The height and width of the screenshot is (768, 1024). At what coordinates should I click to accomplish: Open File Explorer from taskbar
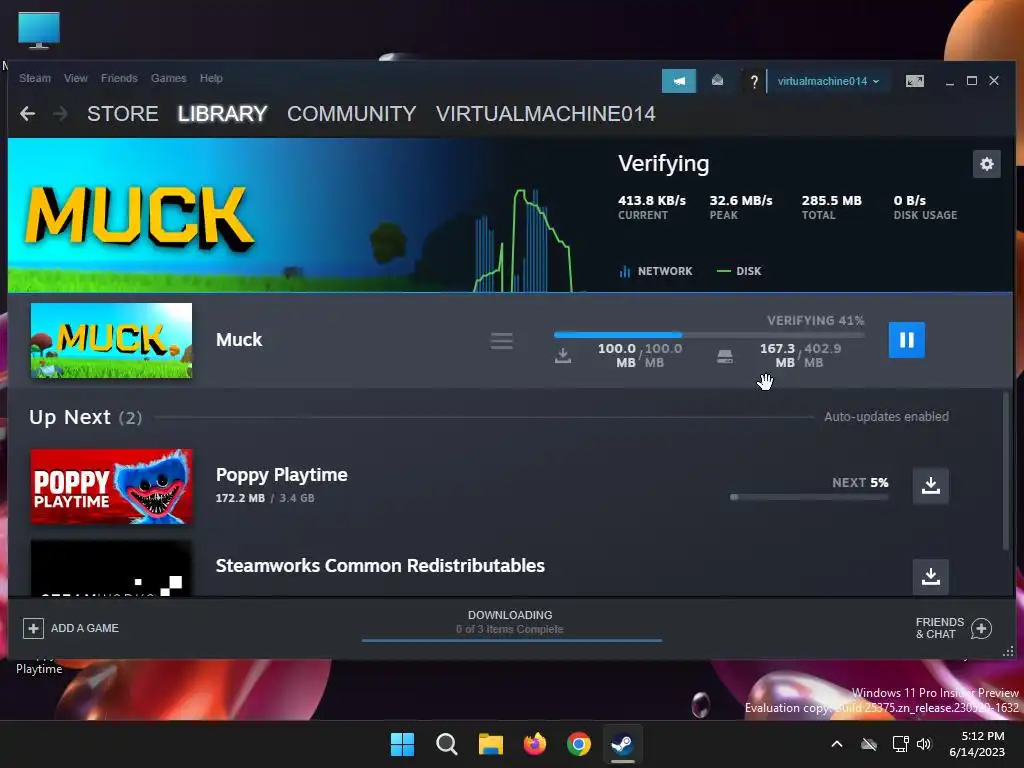(490, 744)
